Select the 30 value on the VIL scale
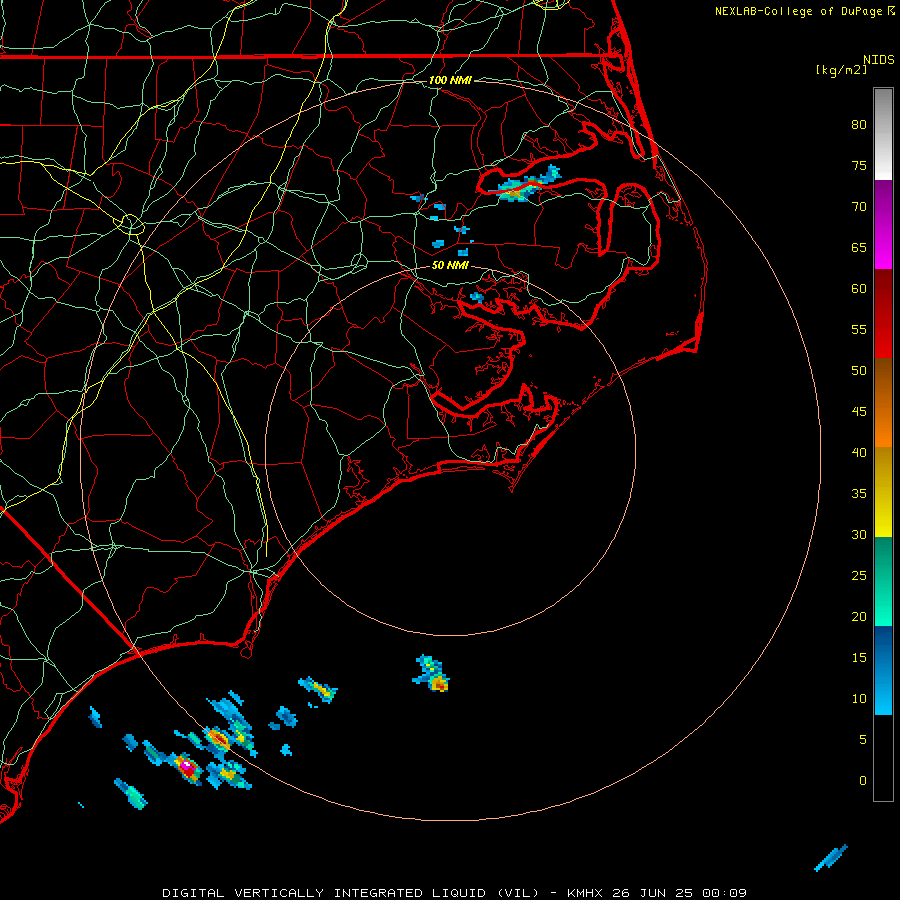This screenshot has width=900, height=900. [x=859, y=534]
